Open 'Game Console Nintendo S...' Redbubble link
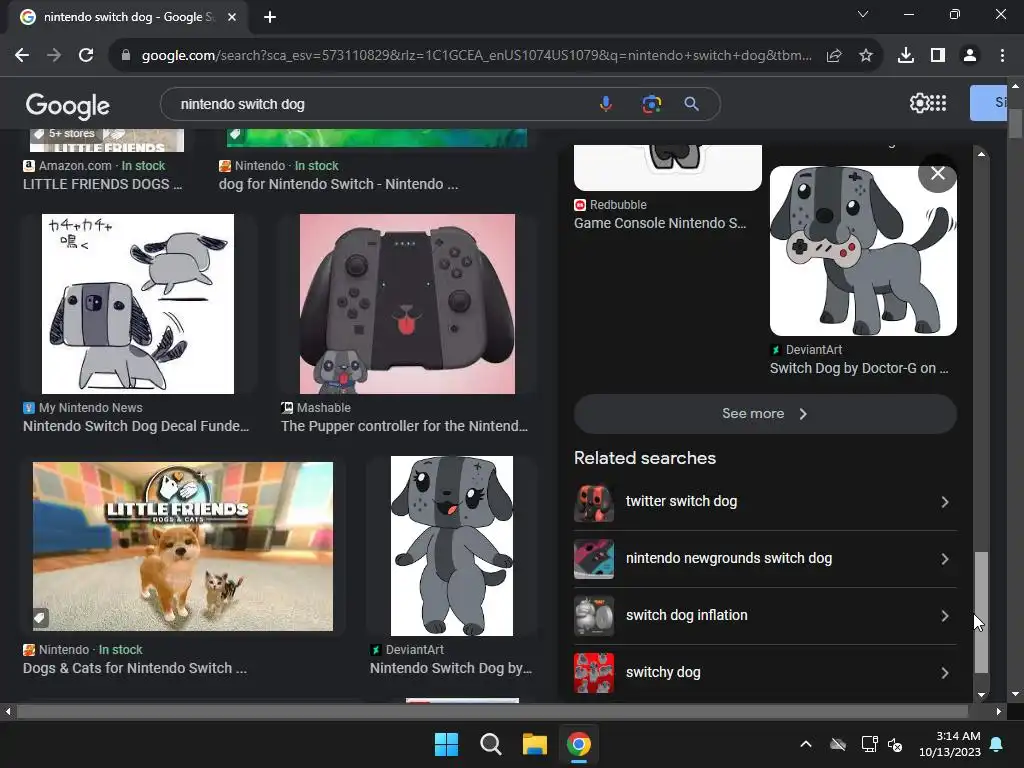Screen dimensions: 1024x768 click(x=660, y=223)
